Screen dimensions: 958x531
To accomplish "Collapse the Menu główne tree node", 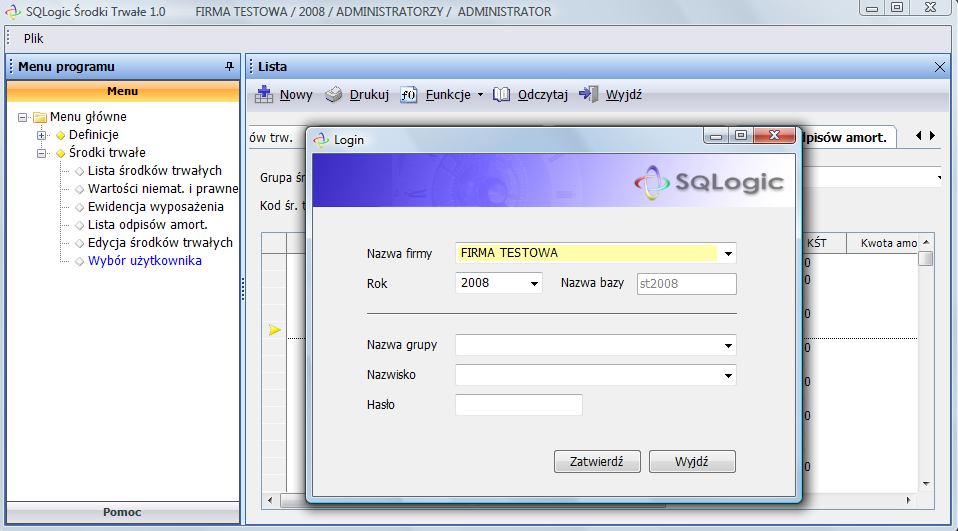I will [23, 117].
